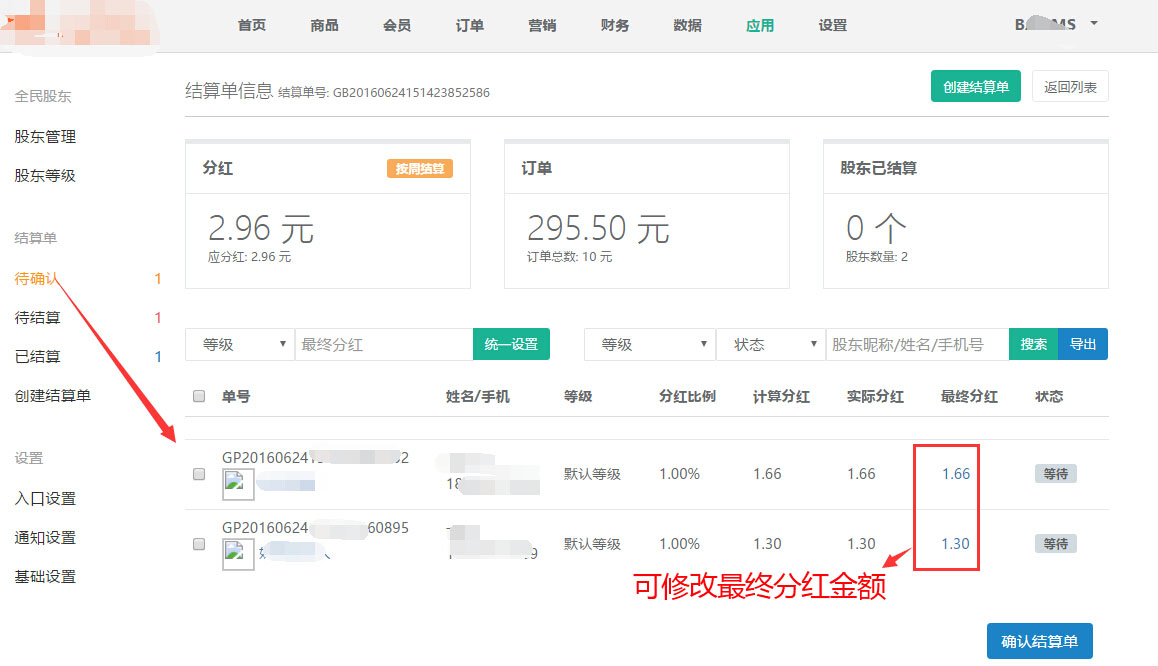Expand the 状态 filter dropdown

tap(770, 344)
